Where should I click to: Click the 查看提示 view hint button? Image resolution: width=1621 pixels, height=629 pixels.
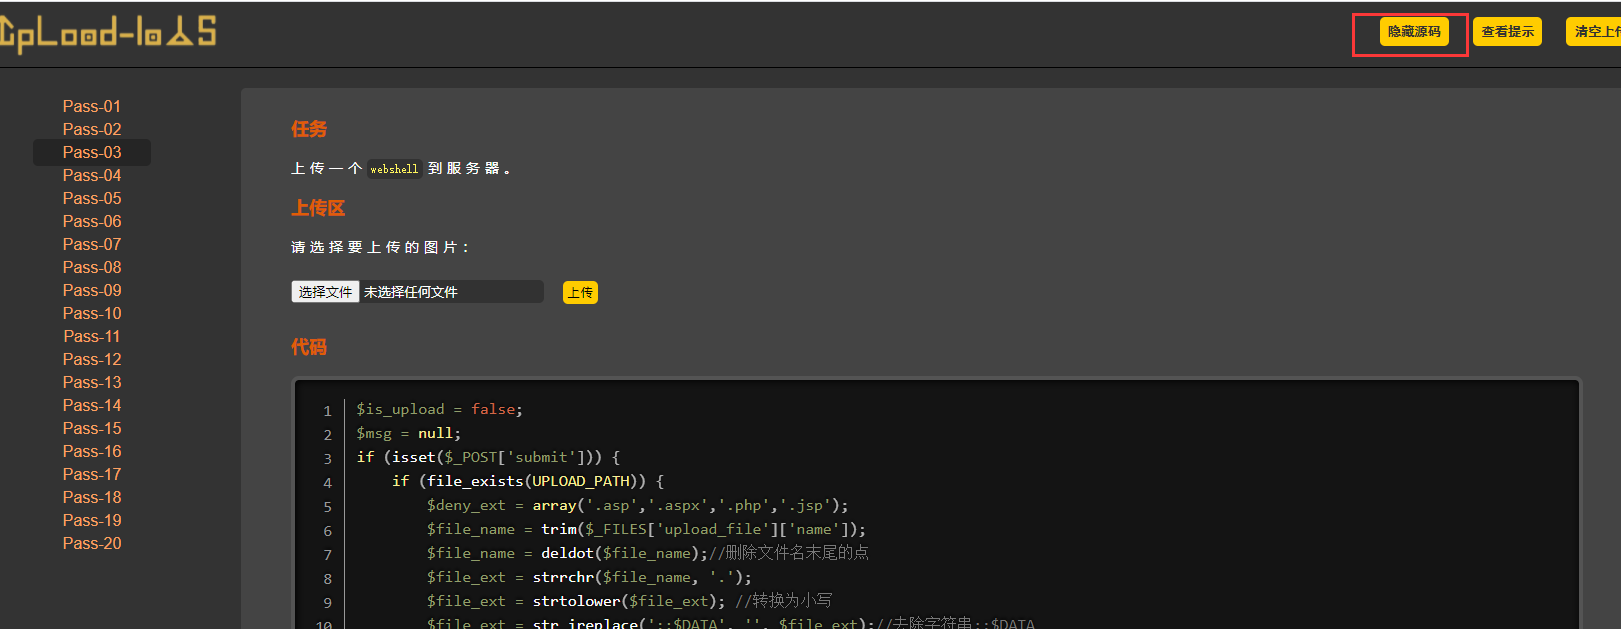1507,32
